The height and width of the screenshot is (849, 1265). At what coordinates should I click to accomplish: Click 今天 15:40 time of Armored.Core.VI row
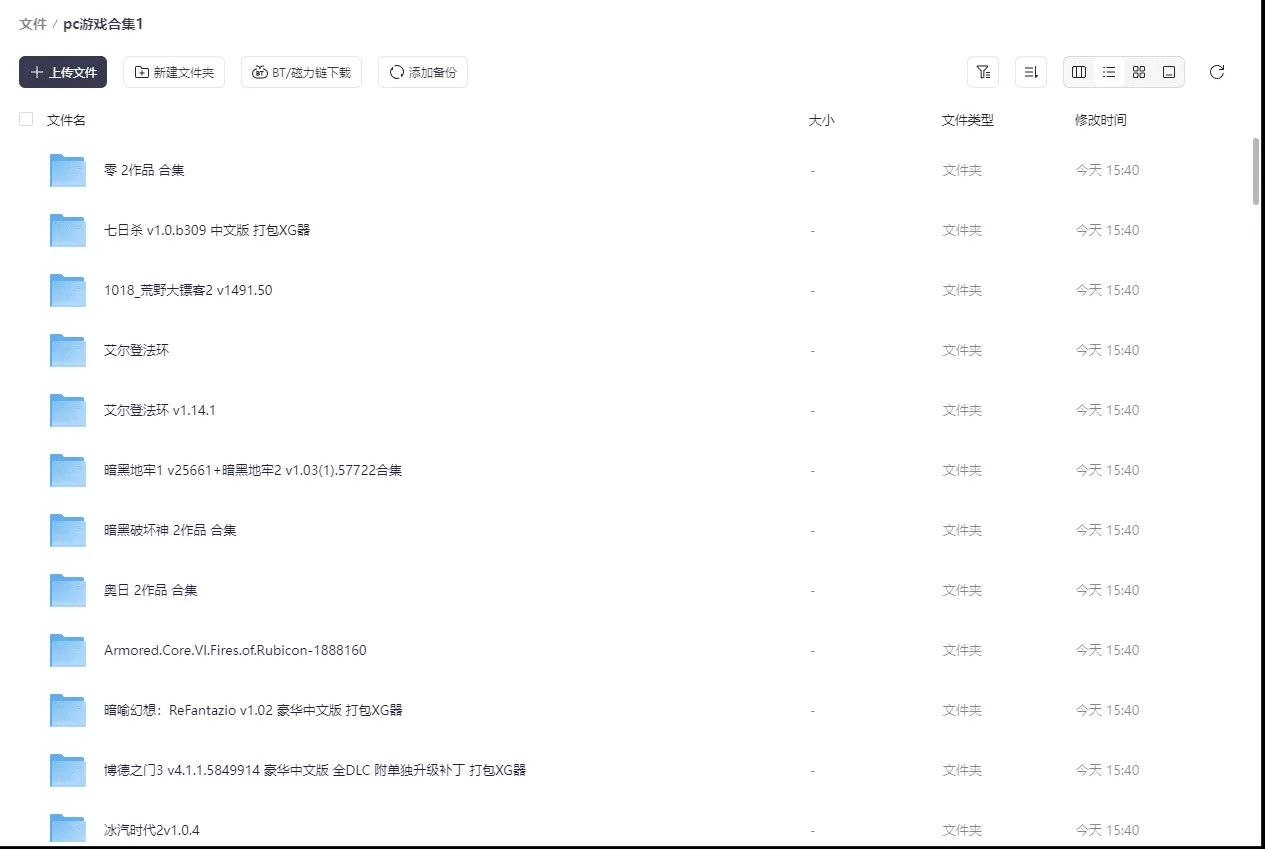[1107, 650]
